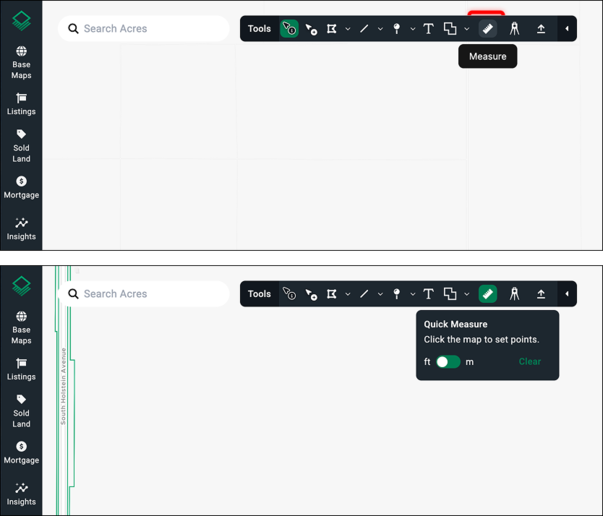Viewport: 603px width, 516px height.
Task: Click Search Acres field in the Measure tooltip view
Action: (x=143, y=28)
